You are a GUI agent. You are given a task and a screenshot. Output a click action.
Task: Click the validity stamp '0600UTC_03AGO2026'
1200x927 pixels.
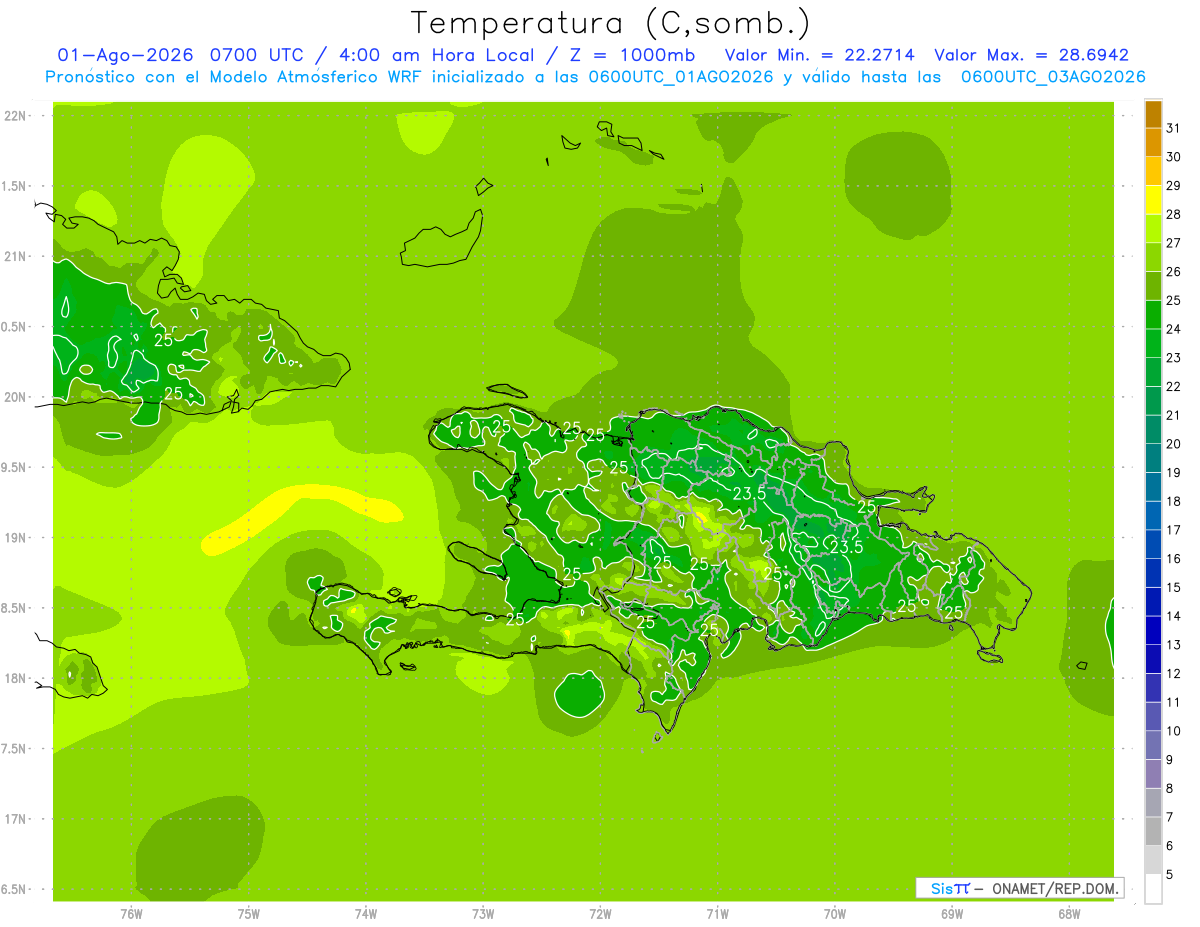1053,77
